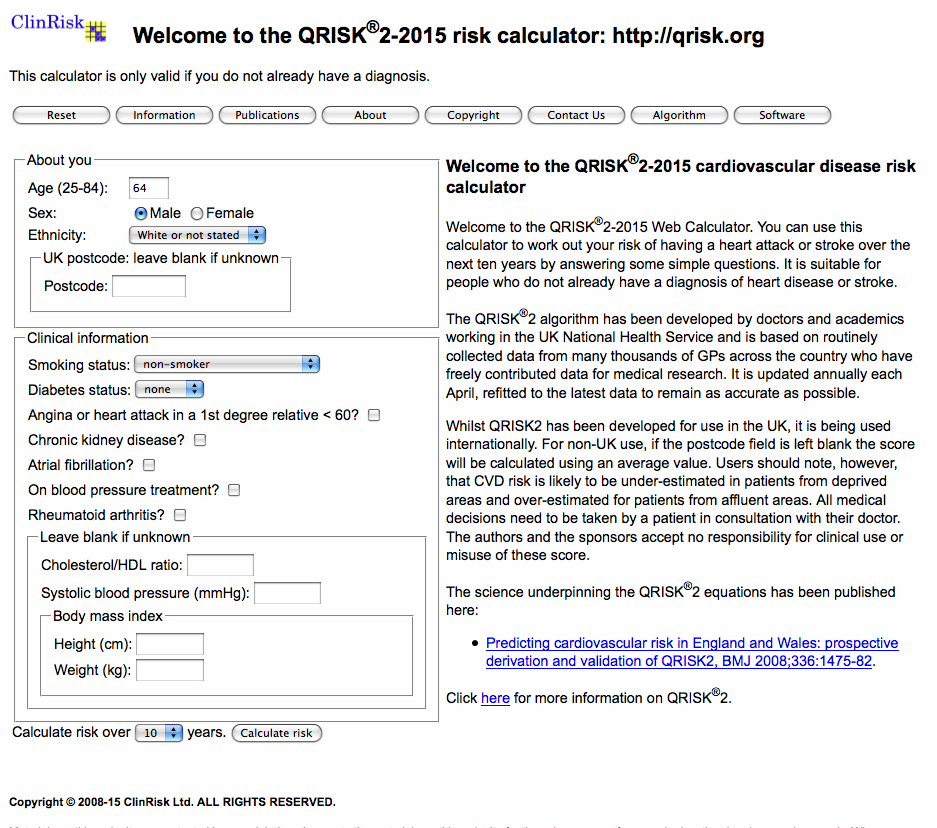Check the On blood pressure treatment box
Screen dimensions: 937x828
point(234,490)
